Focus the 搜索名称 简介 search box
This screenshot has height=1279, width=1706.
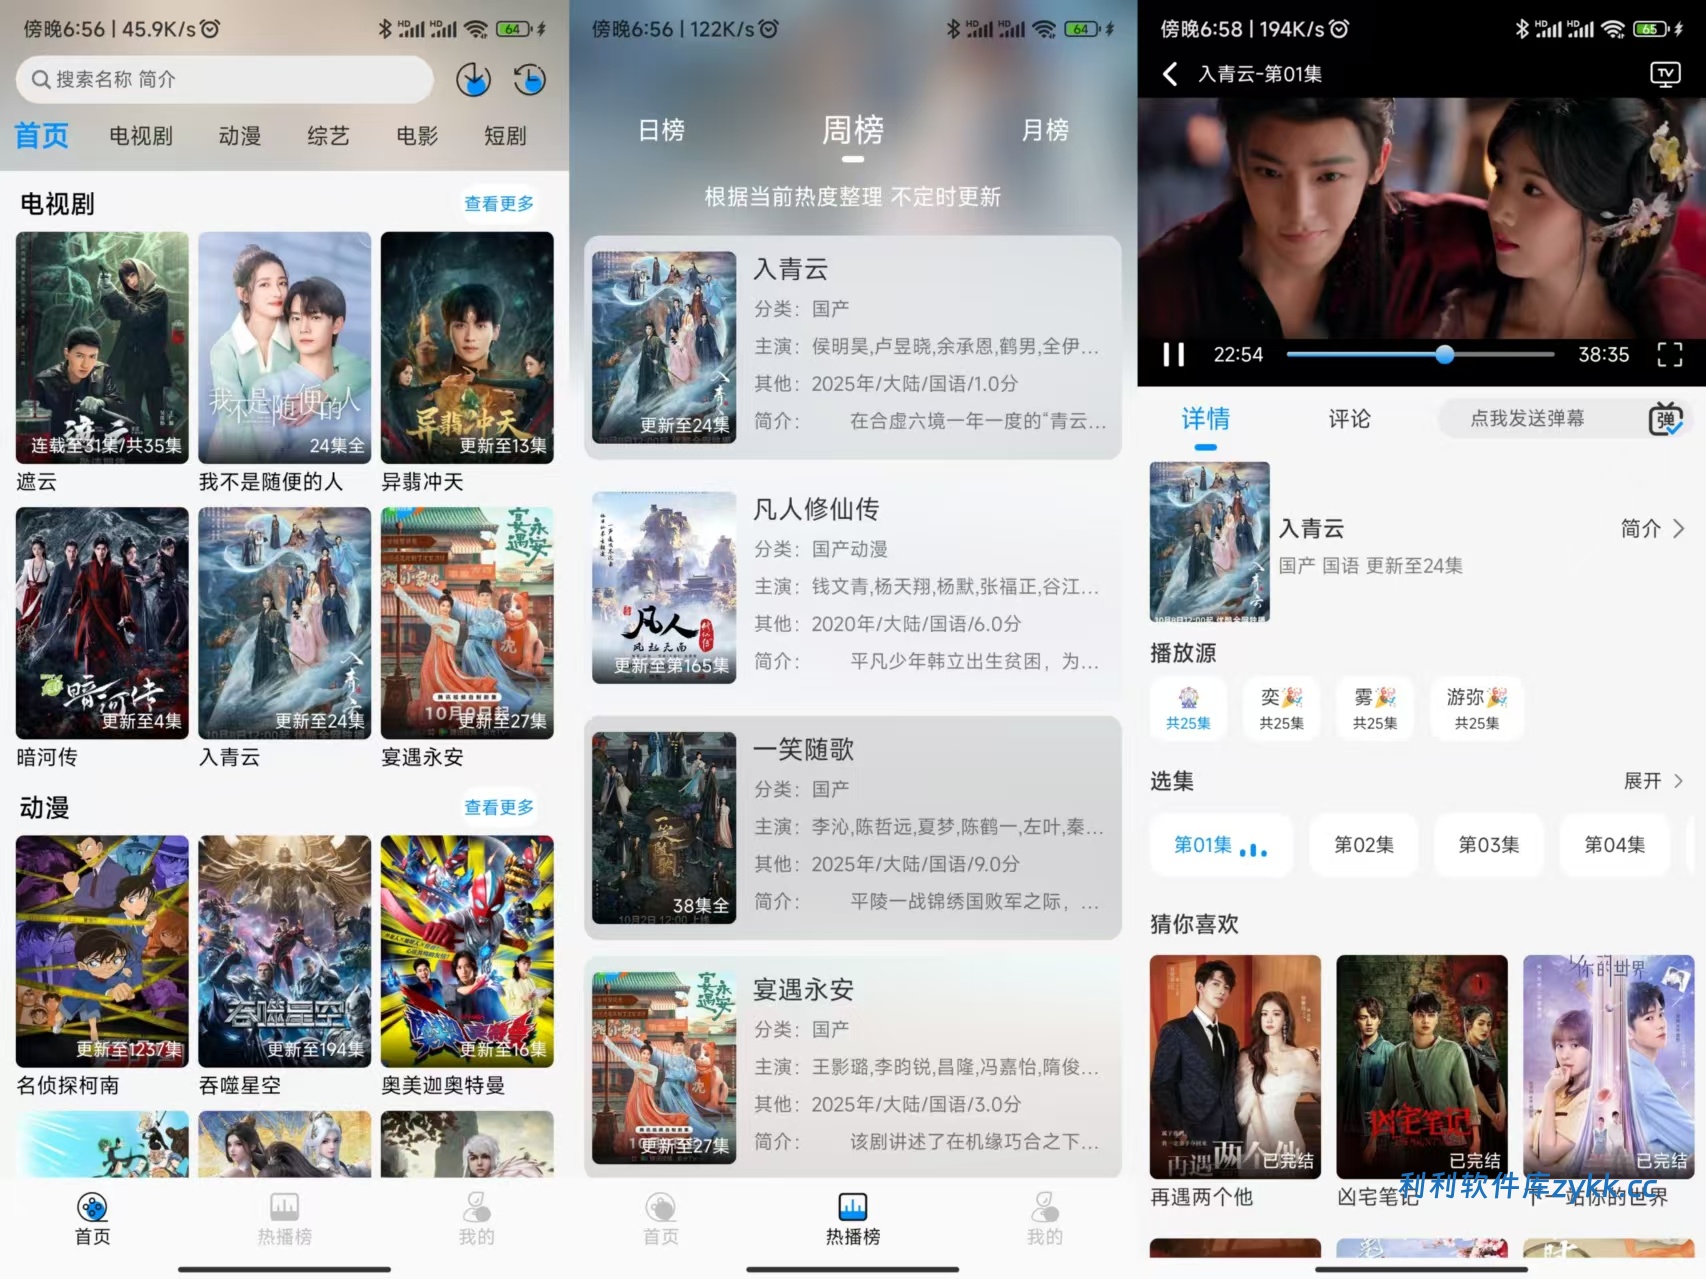click(x=225, y=79)
